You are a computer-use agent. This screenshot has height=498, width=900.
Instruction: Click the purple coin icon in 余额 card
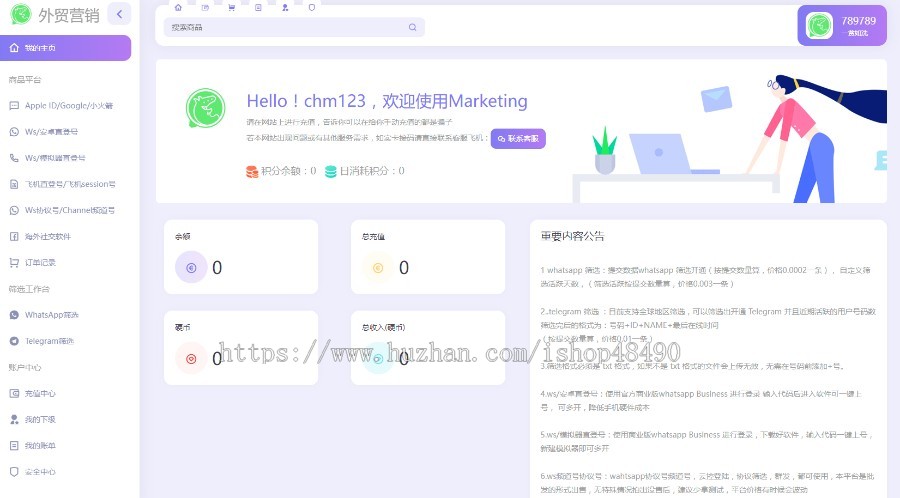click(191, 267)
